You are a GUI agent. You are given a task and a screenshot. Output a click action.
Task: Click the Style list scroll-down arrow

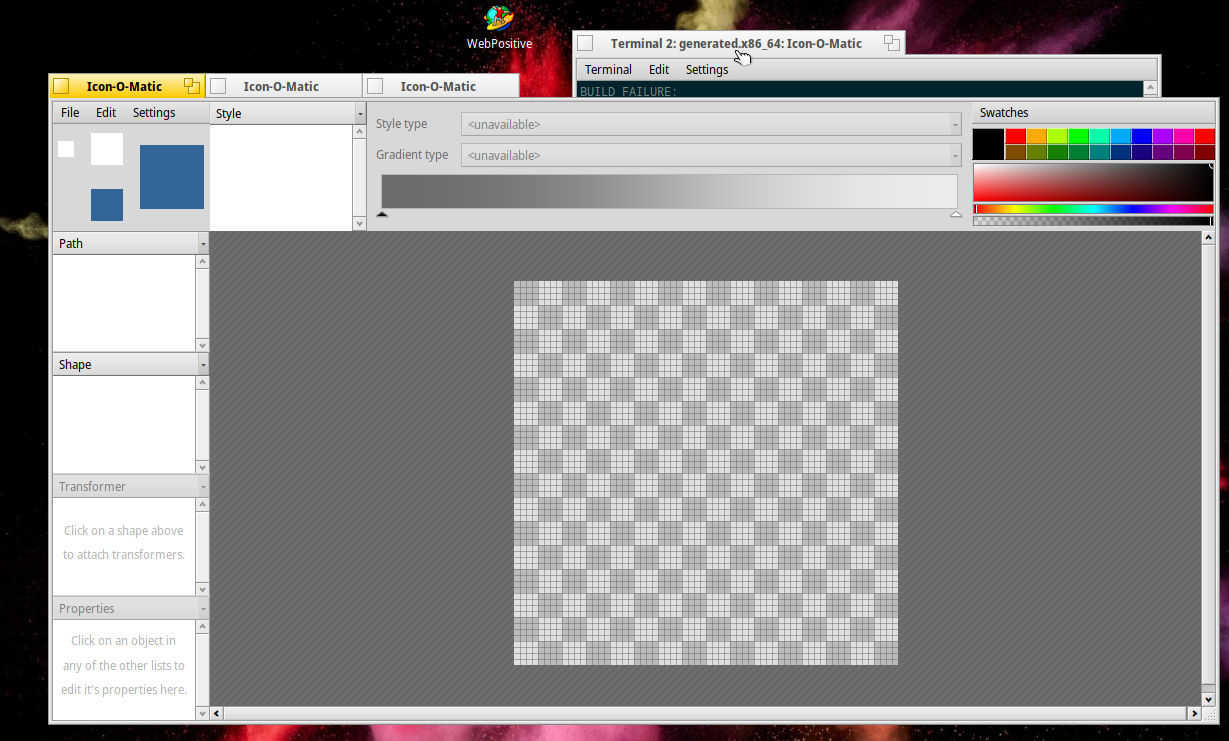[x=360, y=224]
